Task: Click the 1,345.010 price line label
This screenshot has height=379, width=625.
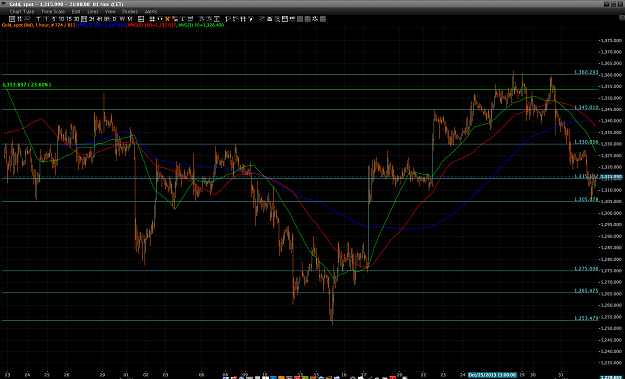Action: coord(586,107)
